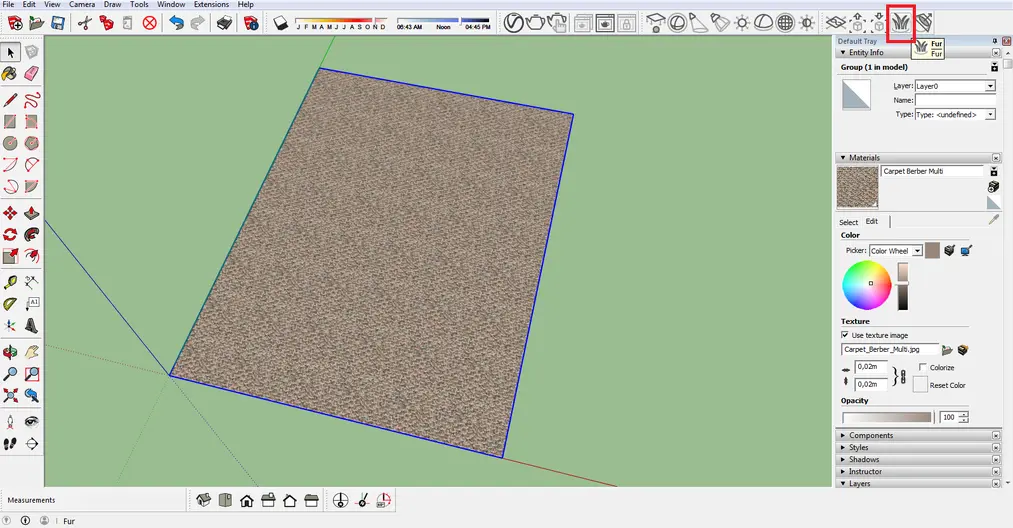Click the sample paint eyedropper

pos(994,220)
